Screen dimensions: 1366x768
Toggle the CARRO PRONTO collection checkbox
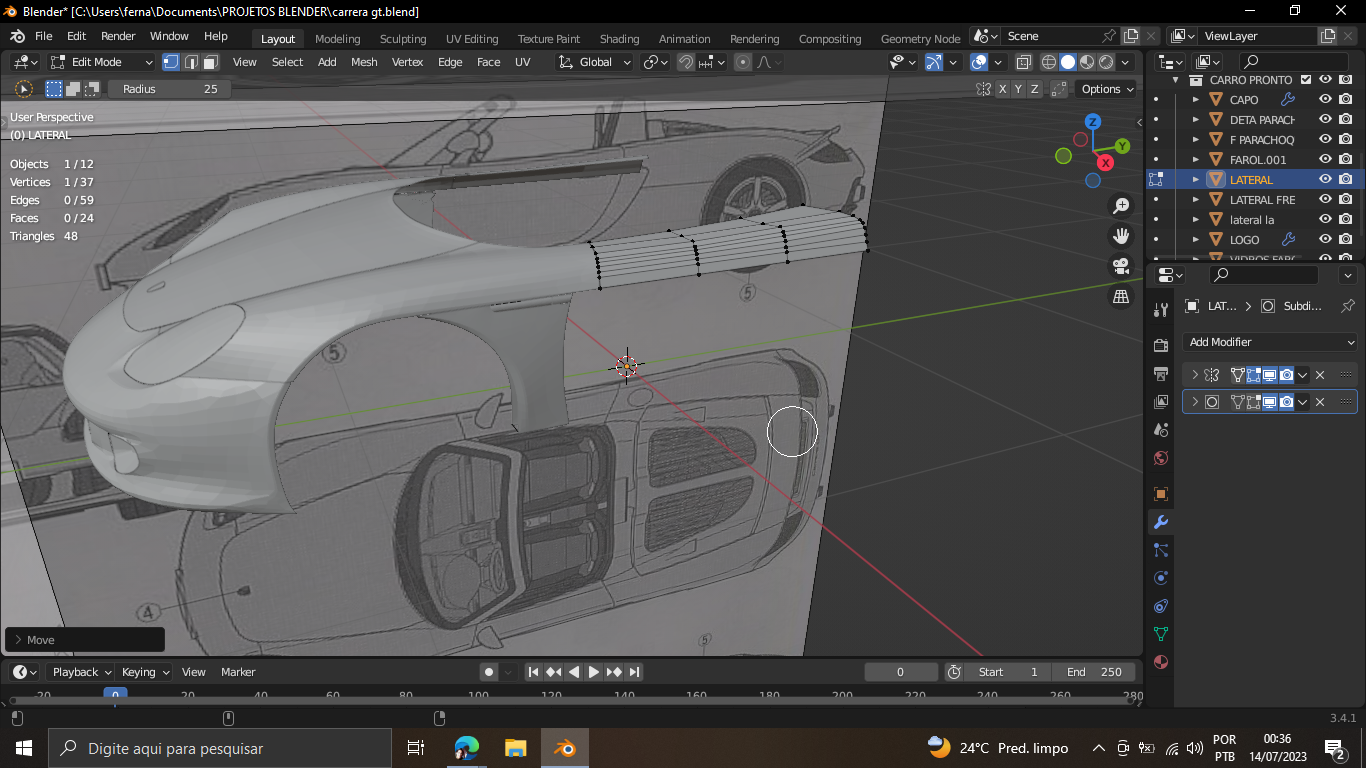tap(1306, 80)
